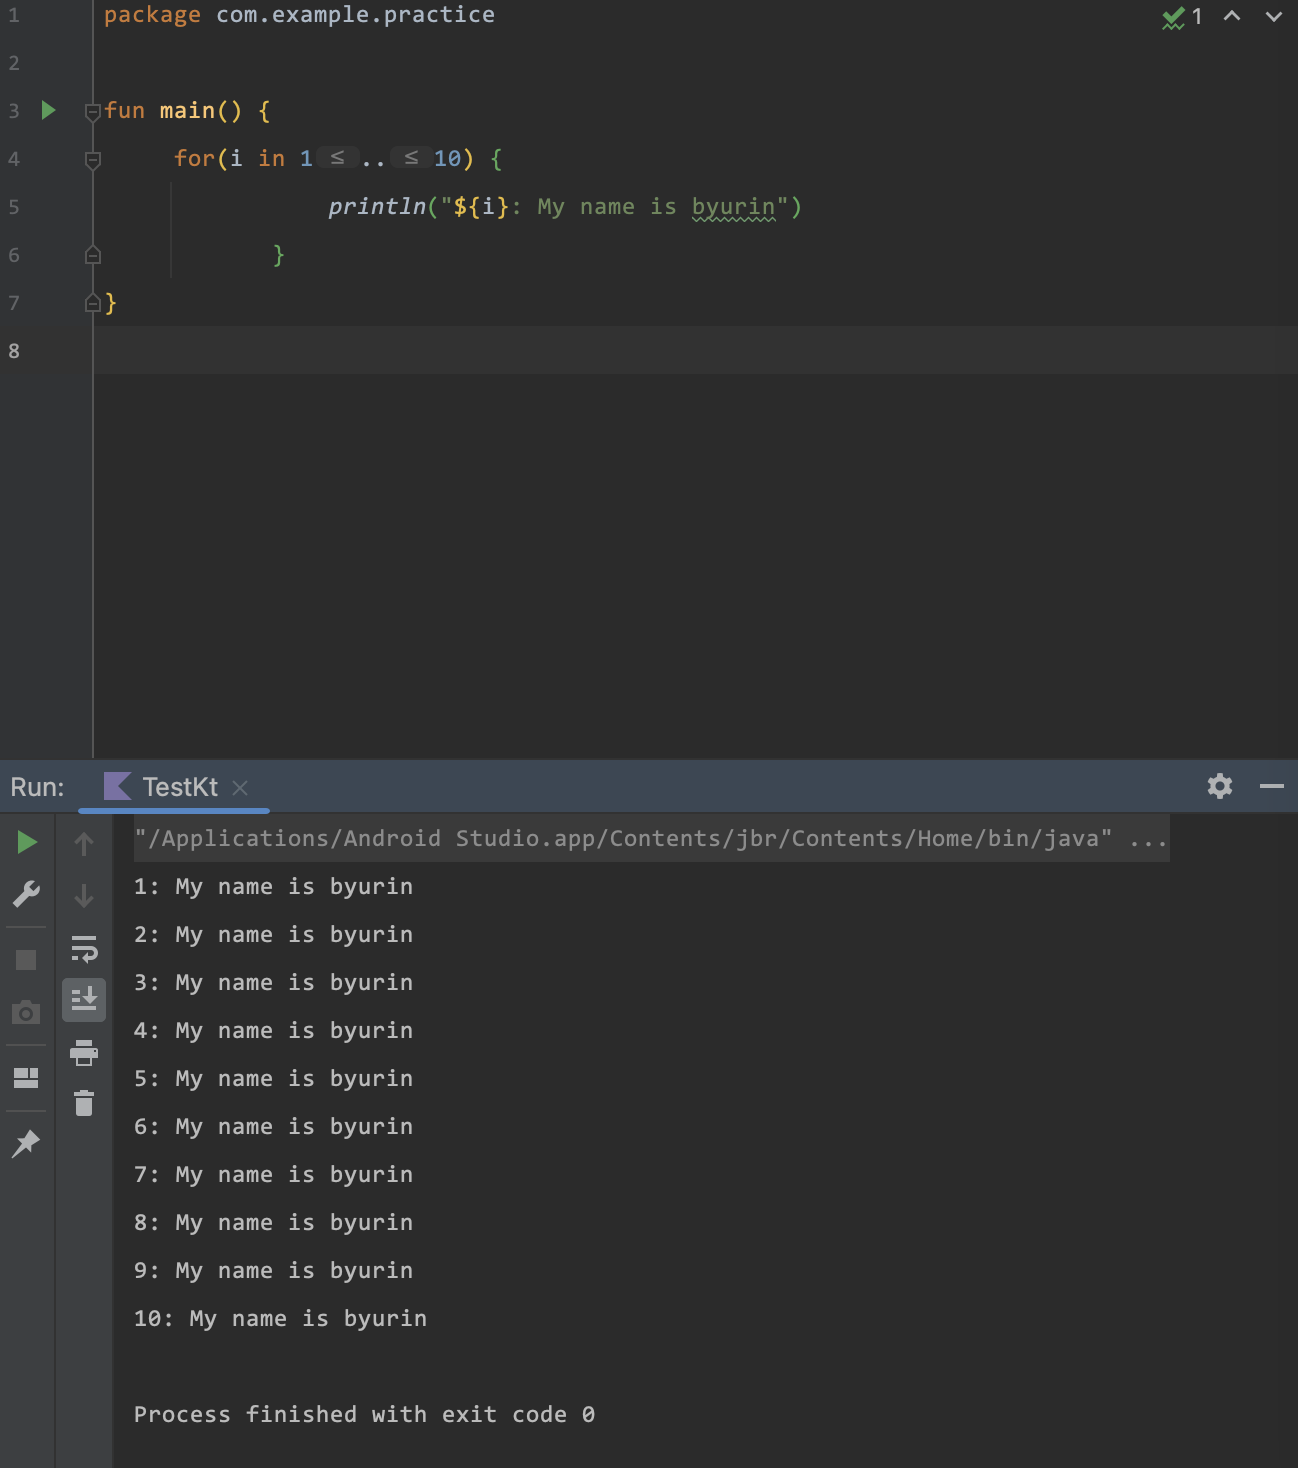This screenshot has height=1468, width=1298.
Task: Open inspection widget with green checkmark
Action: [1182, 17]
